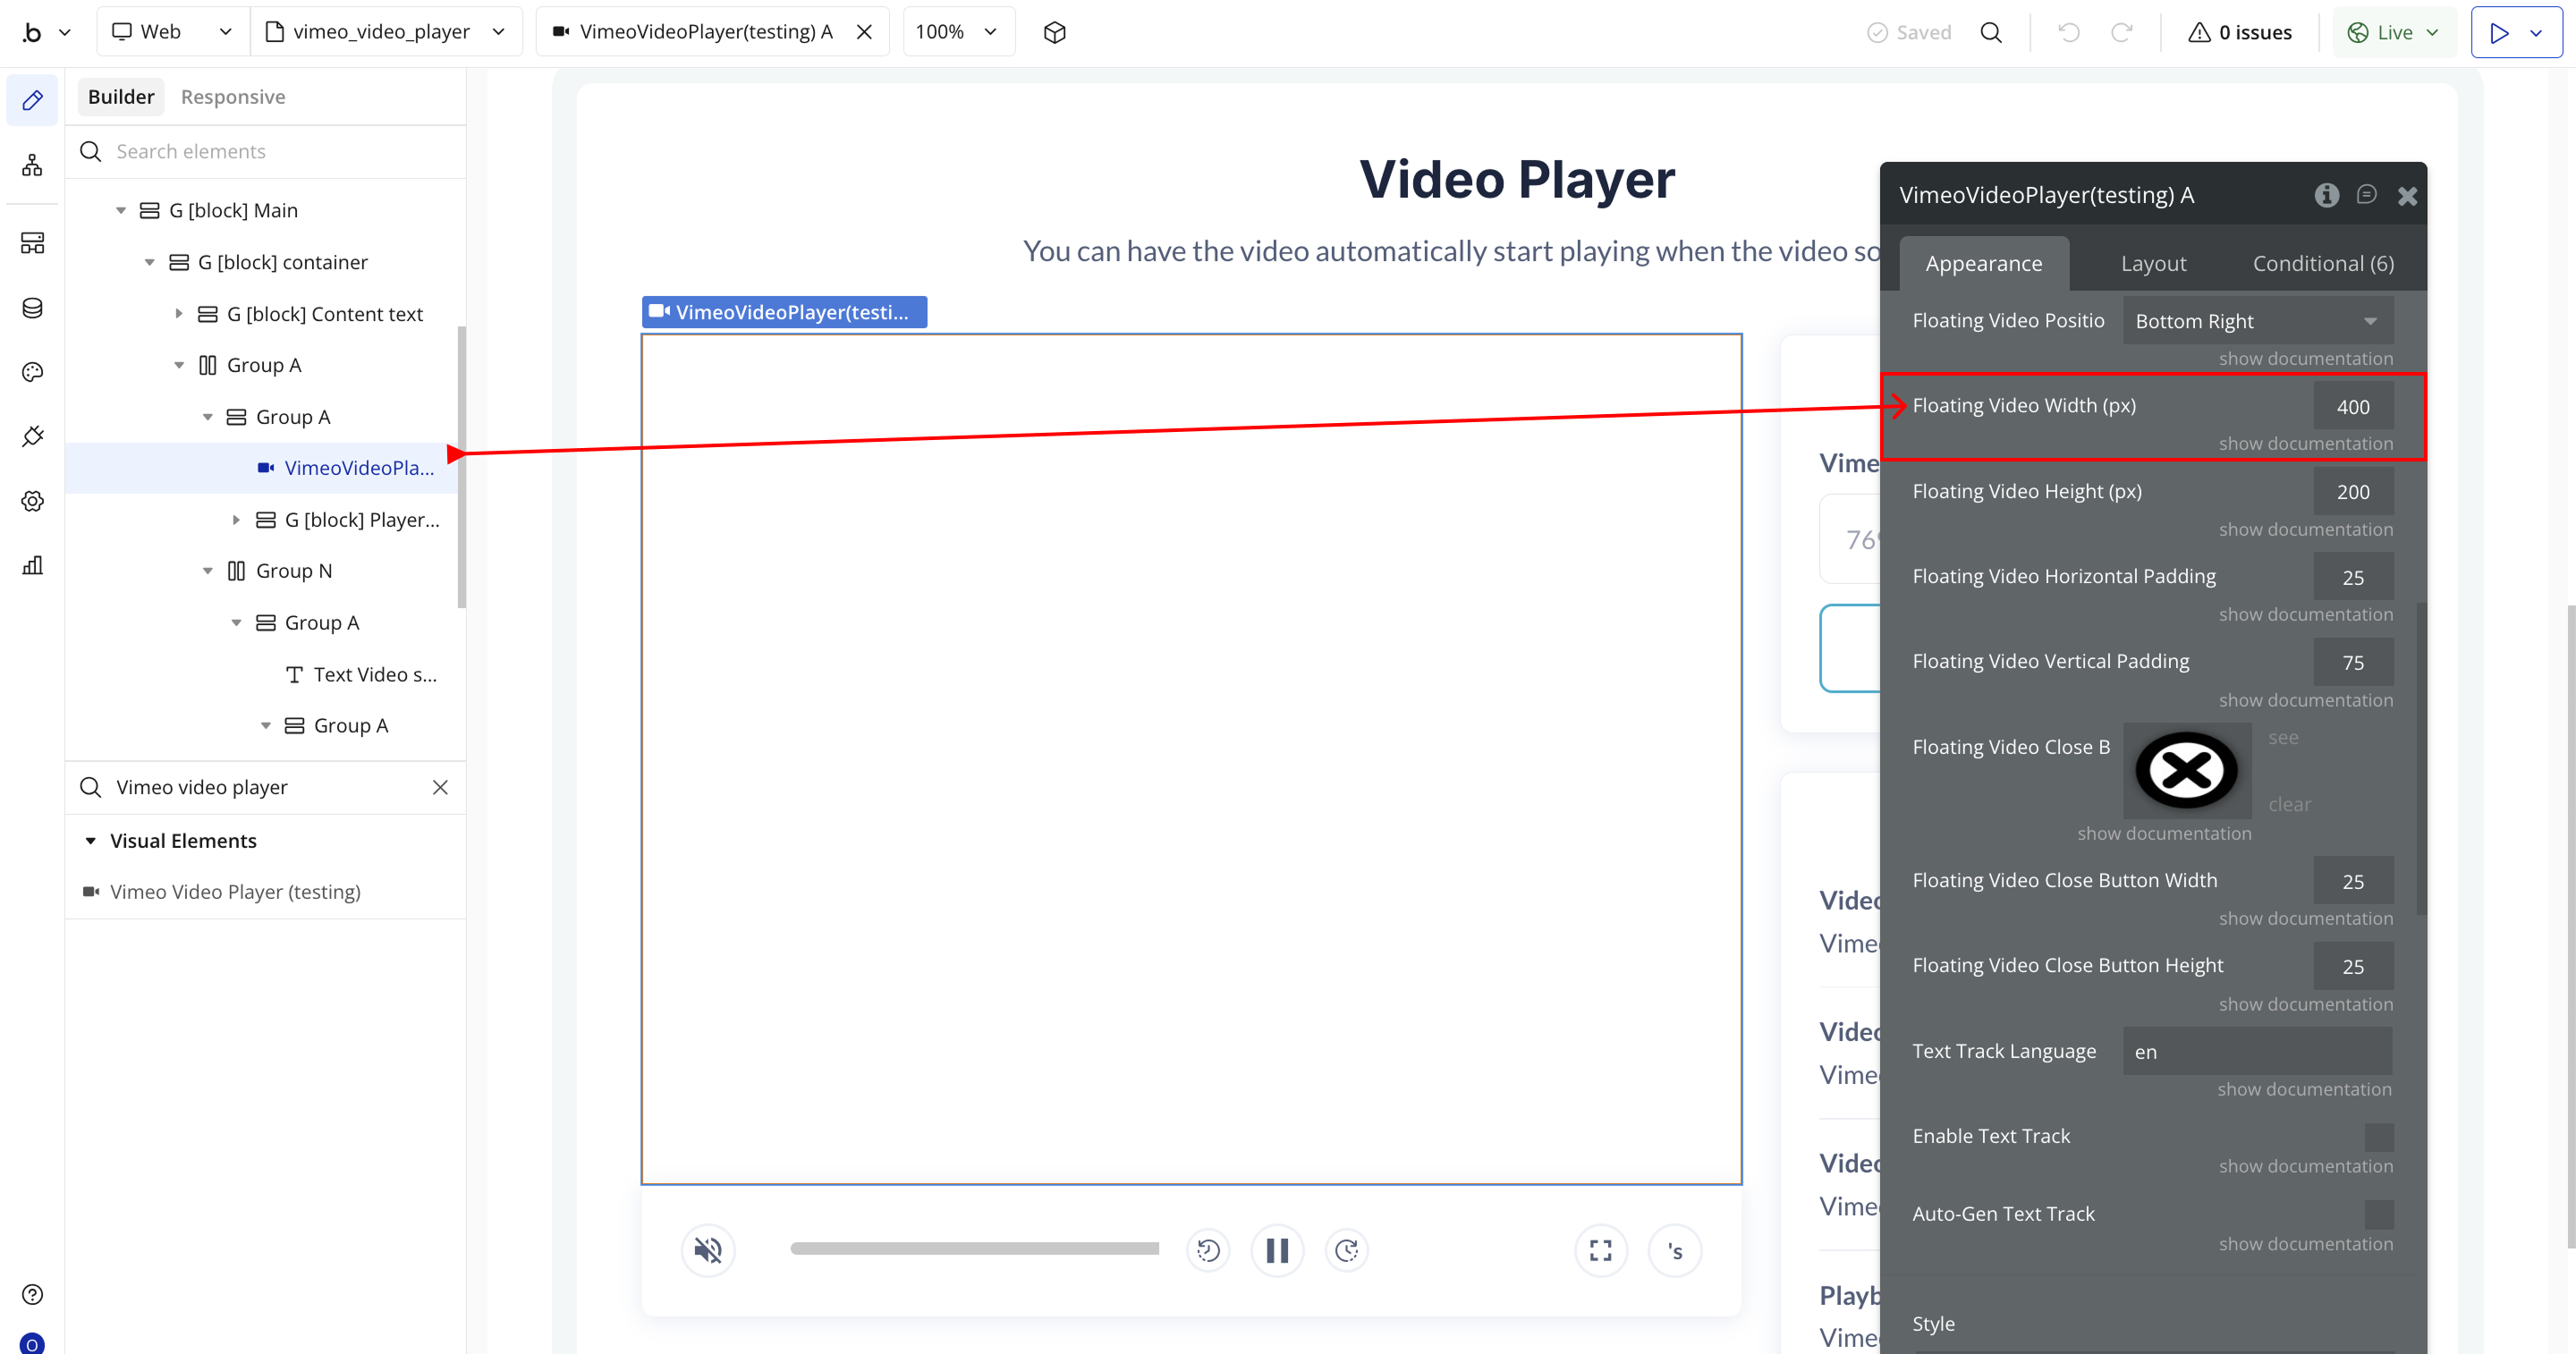Click the search magnifier in the top bar
Screen dimensions: 2576x1354
[1991, 32]
